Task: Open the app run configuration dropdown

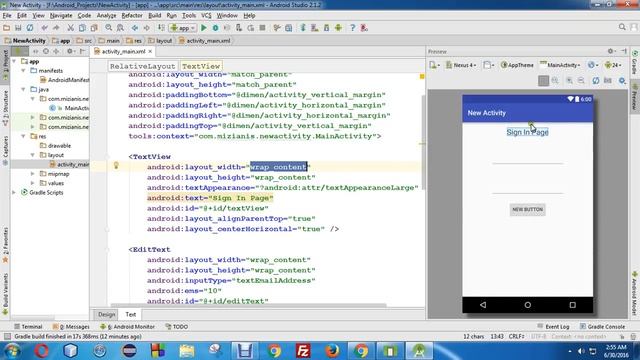Action: (x=183, y=28)
